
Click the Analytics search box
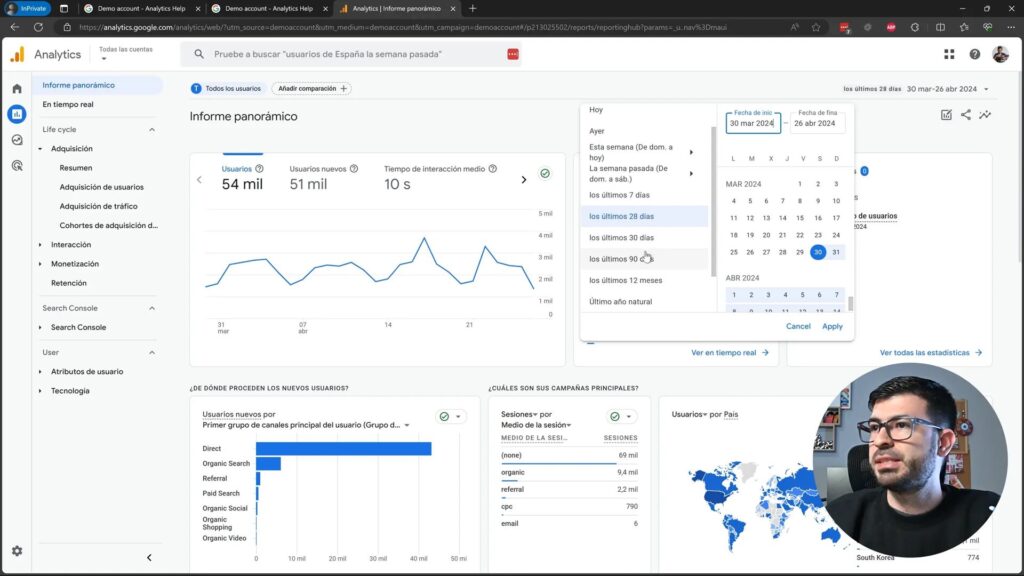point(353,54)
